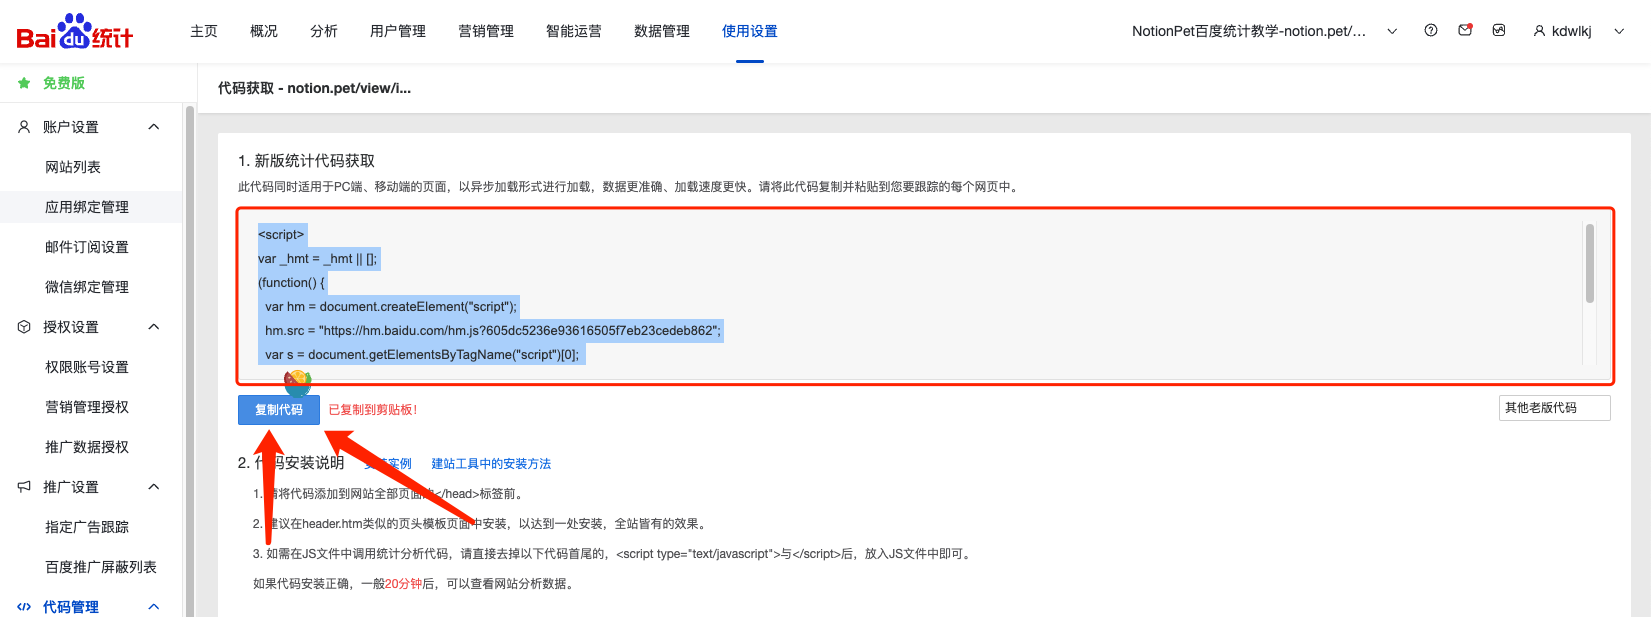This screenshot has width=1651, height=617.
Task: Open the 概况 tab
Action: (264, 31)
